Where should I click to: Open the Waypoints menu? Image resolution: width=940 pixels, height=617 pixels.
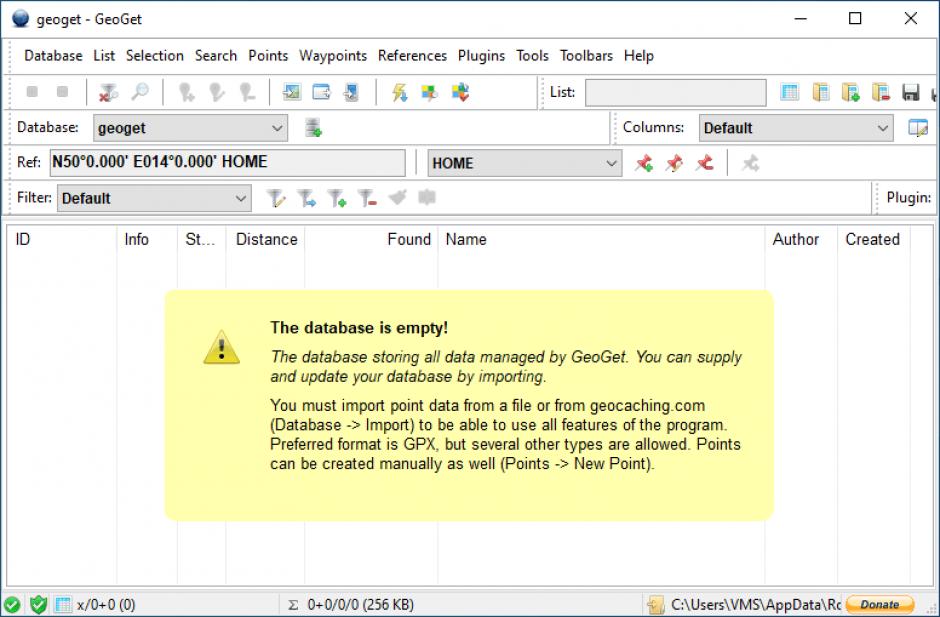click(333, 56)
